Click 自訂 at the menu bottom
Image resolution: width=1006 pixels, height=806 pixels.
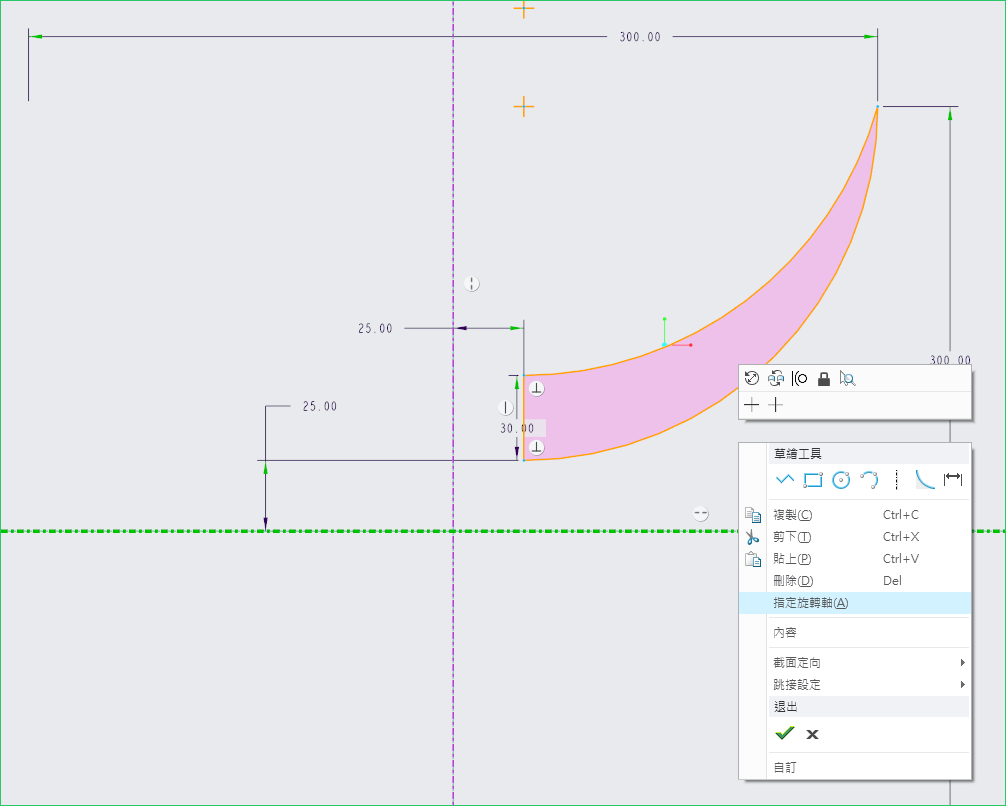pos(785,768)
